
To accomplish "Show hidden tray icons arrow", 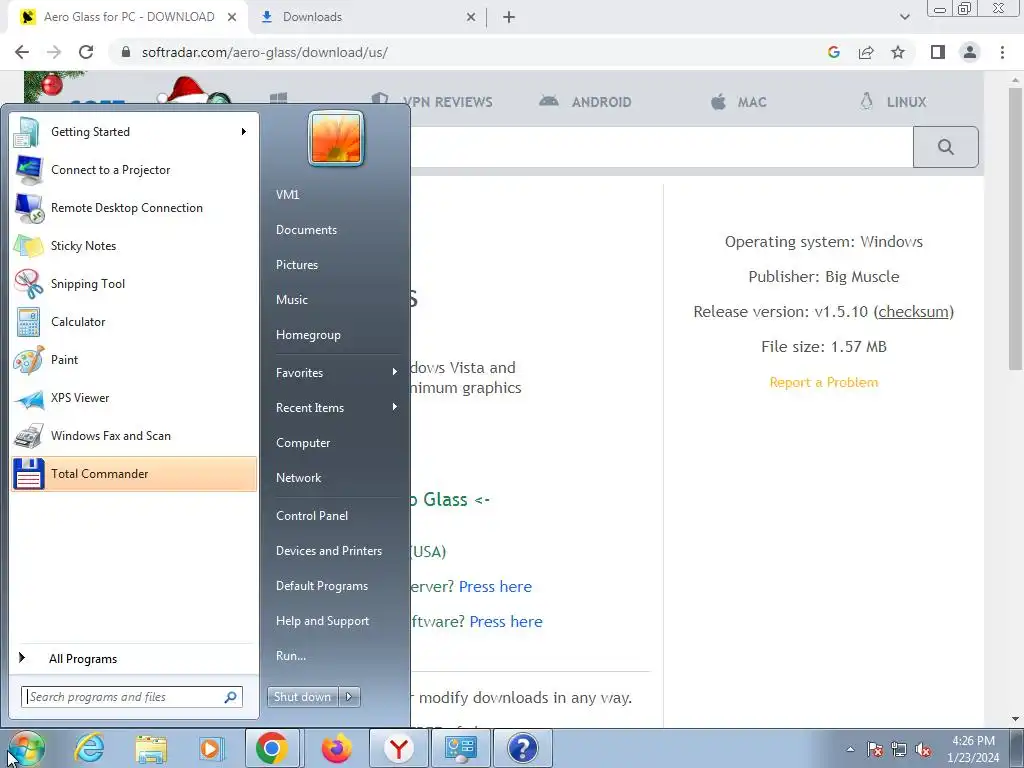I will pos(850,749).
